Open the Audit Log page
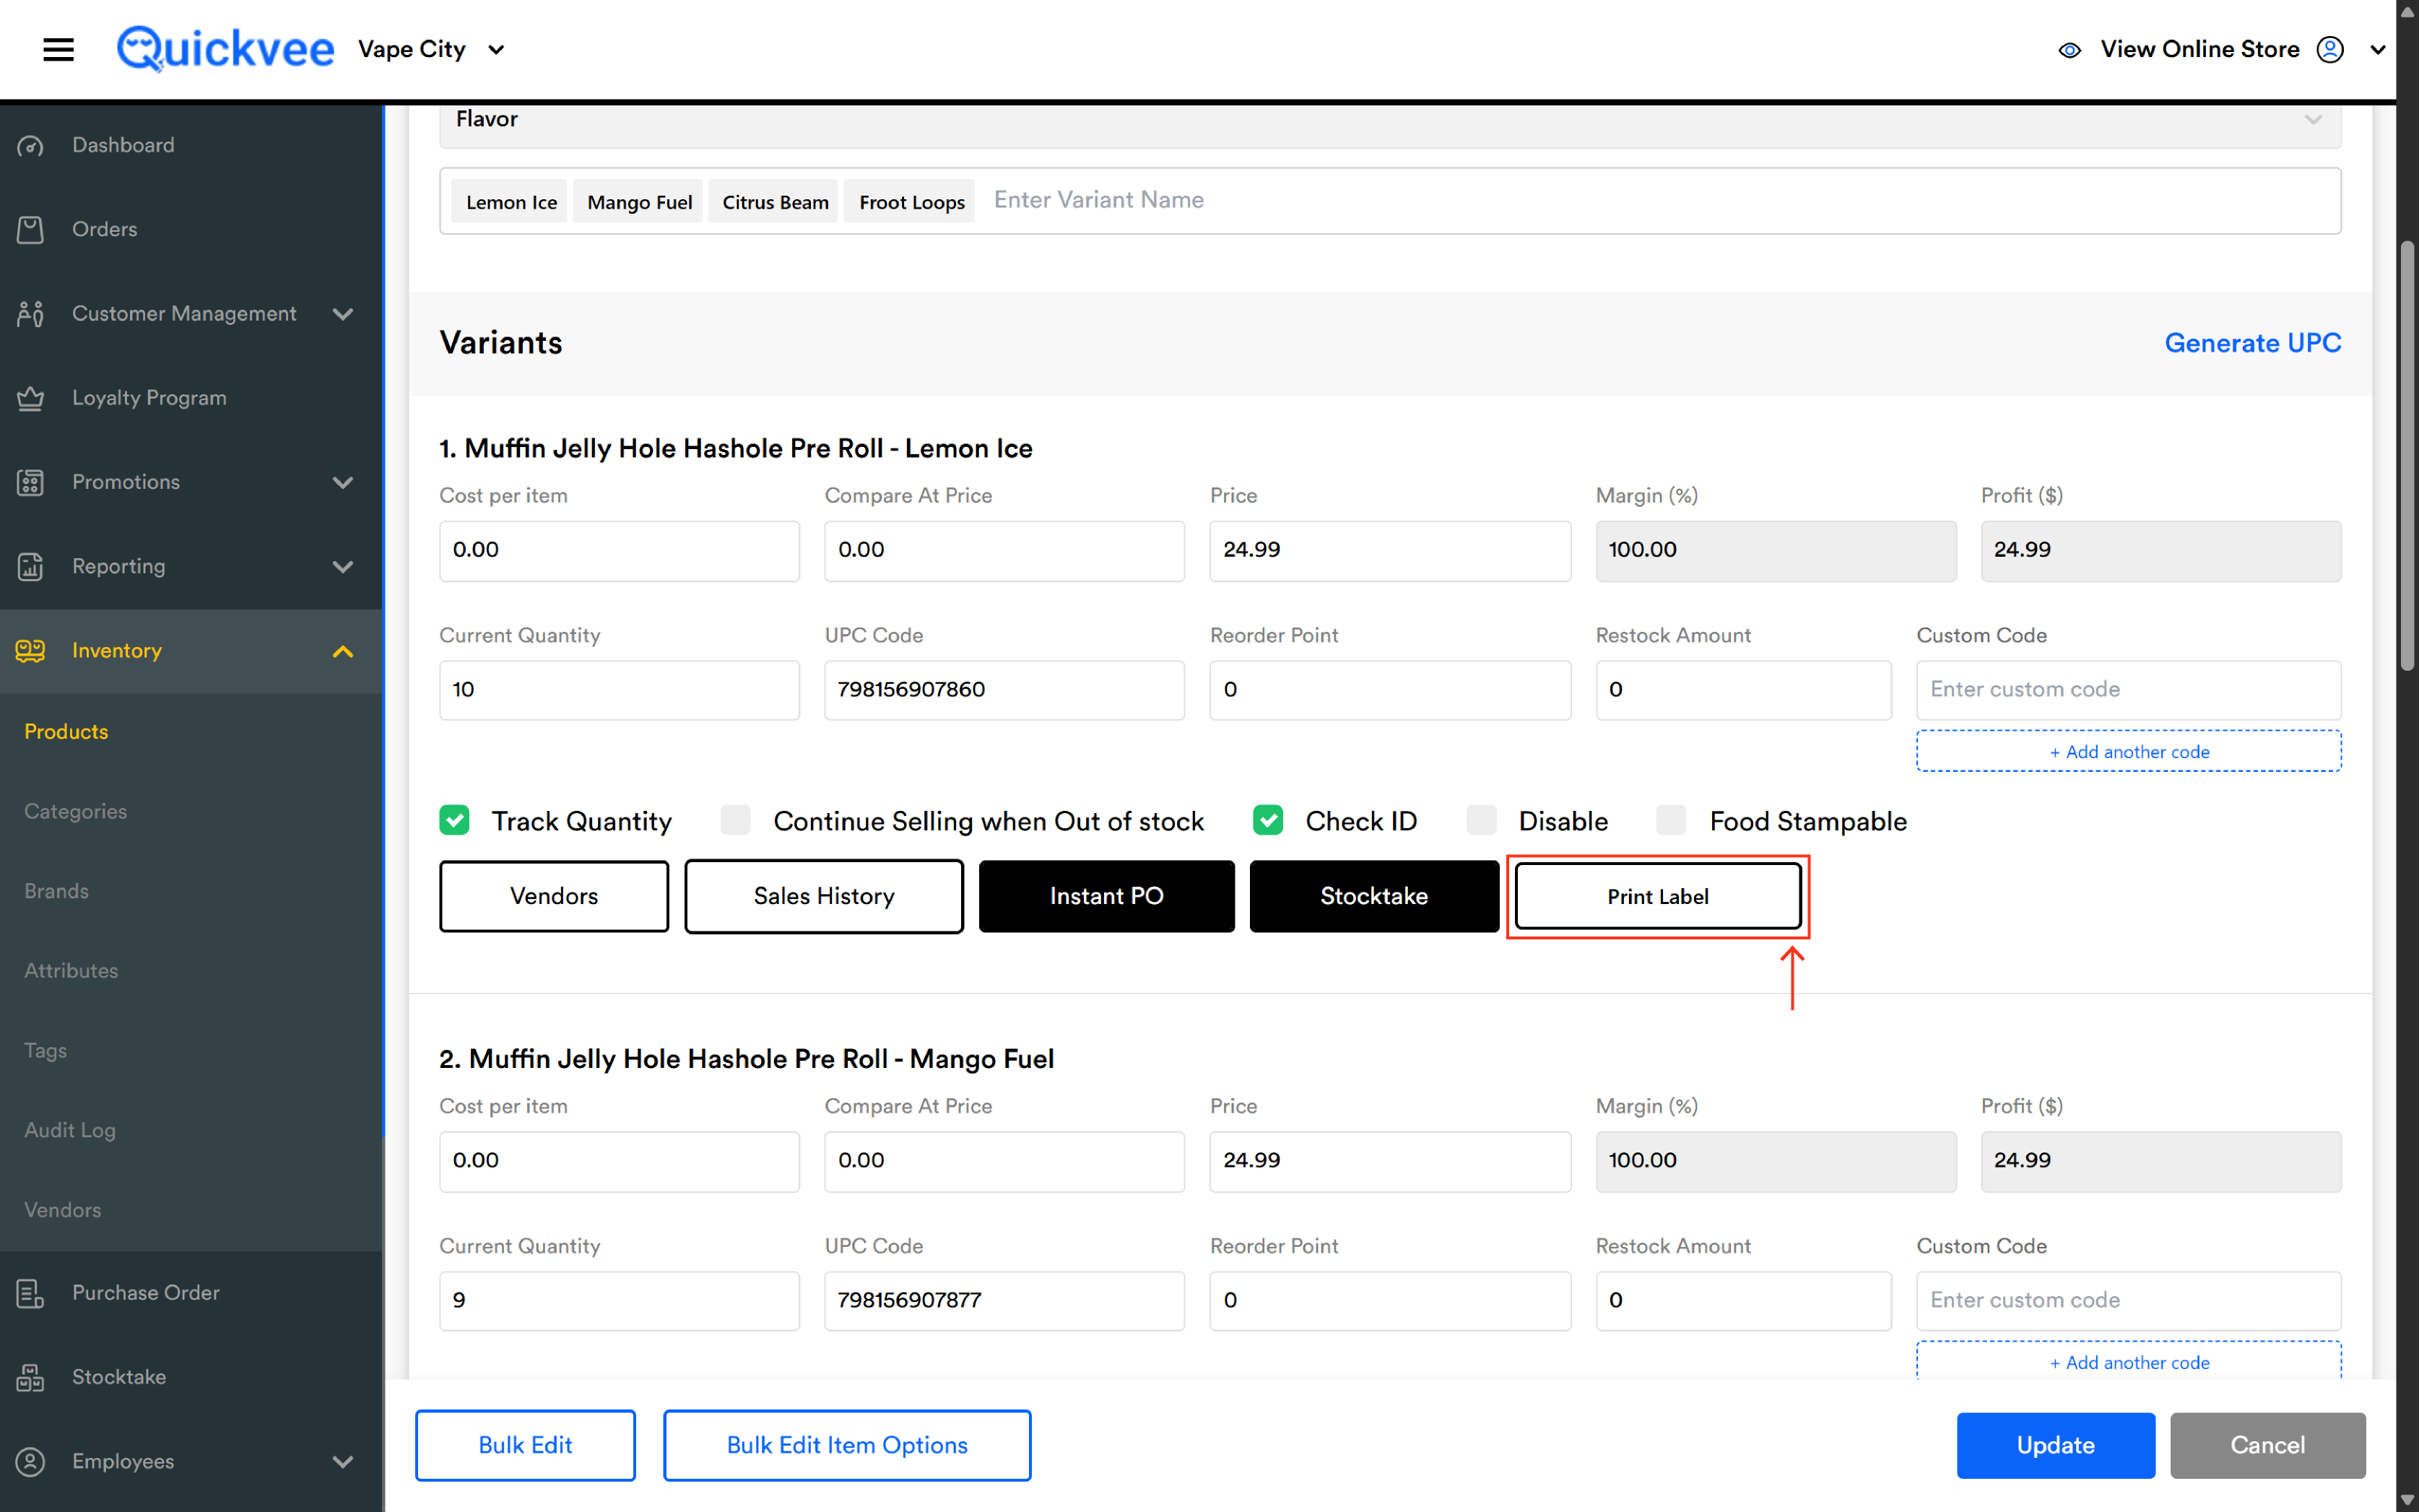 (x=70, y=1130)
